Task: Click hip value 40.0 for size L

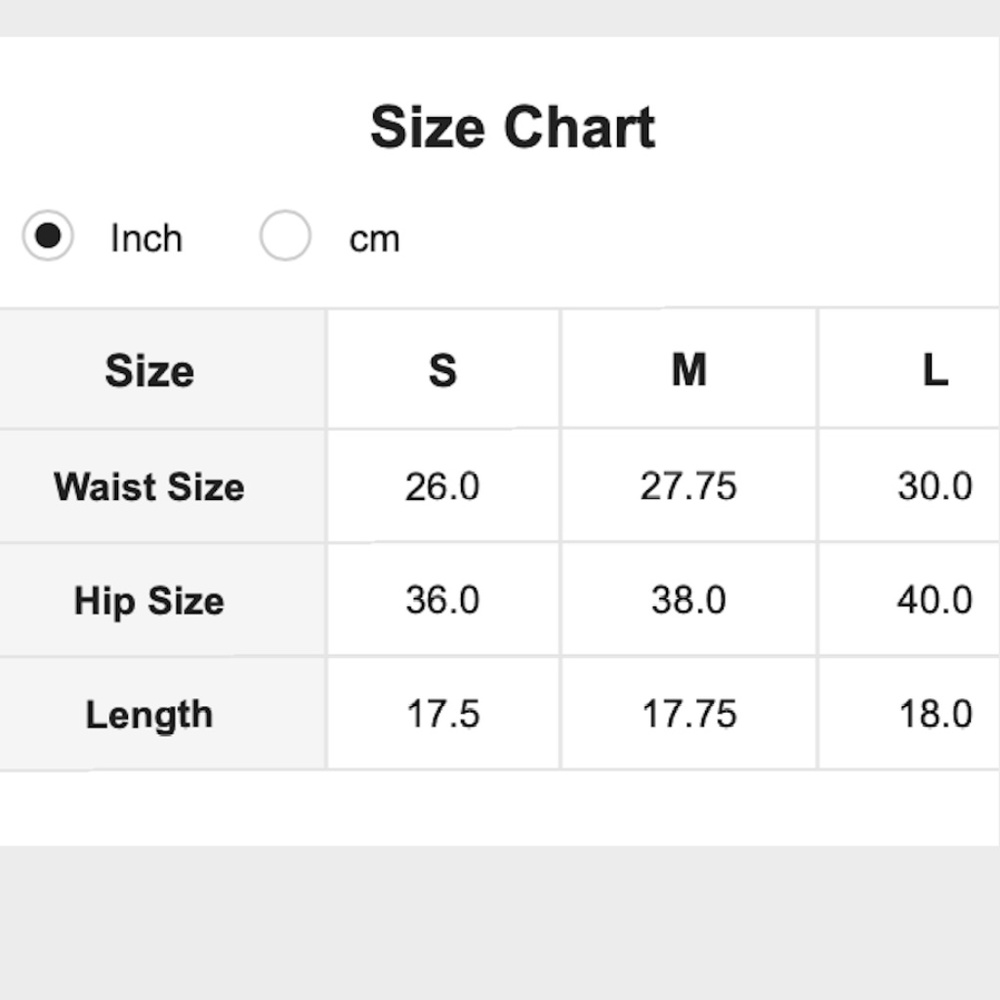Action: 935,600
